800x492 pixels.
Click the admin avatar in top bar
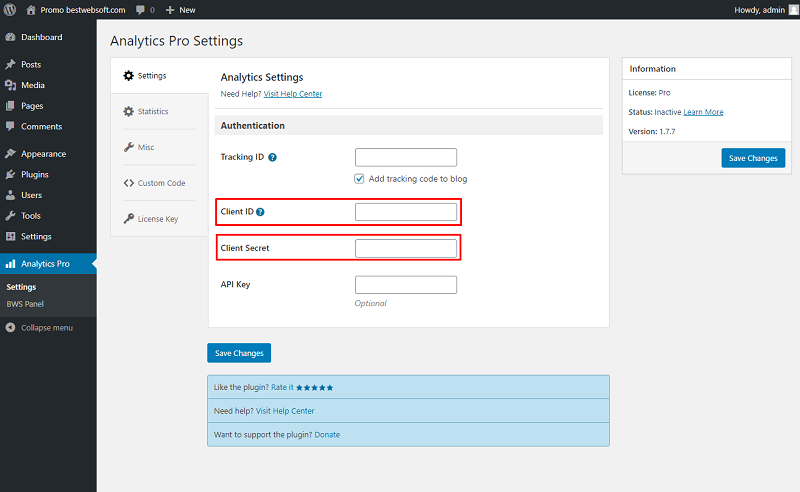pyautogui.click(x=794, y=10)
